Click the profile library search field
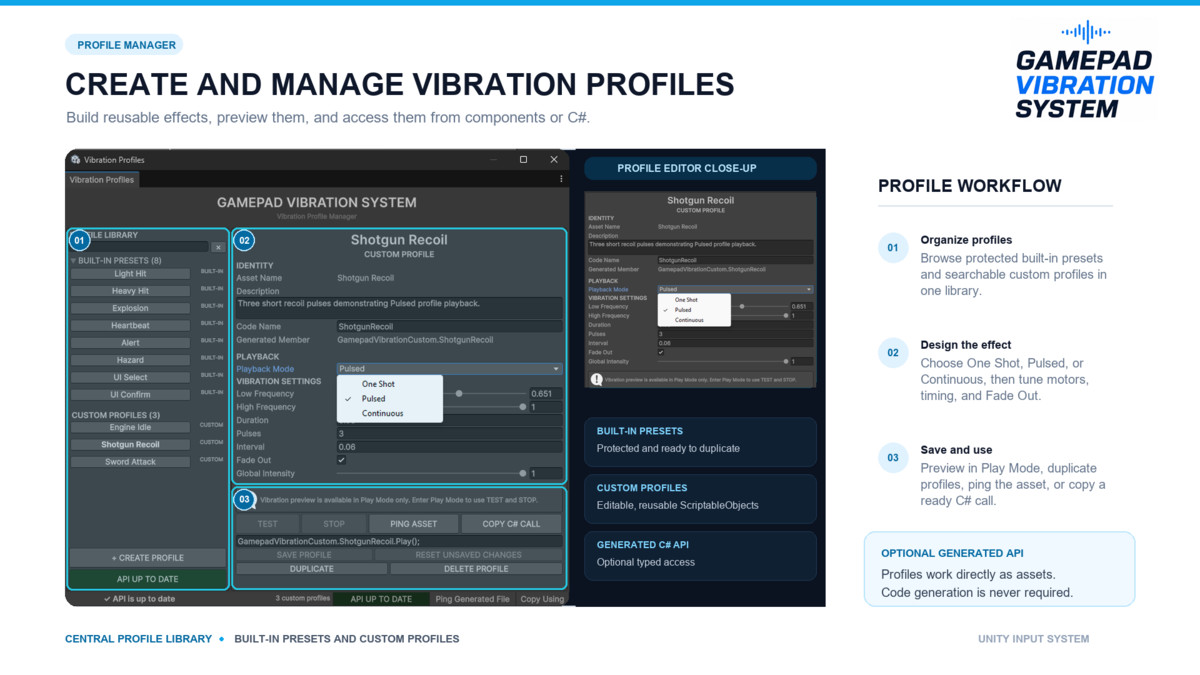Screen dimensions: 1200x675 click(x=140, y=246)
